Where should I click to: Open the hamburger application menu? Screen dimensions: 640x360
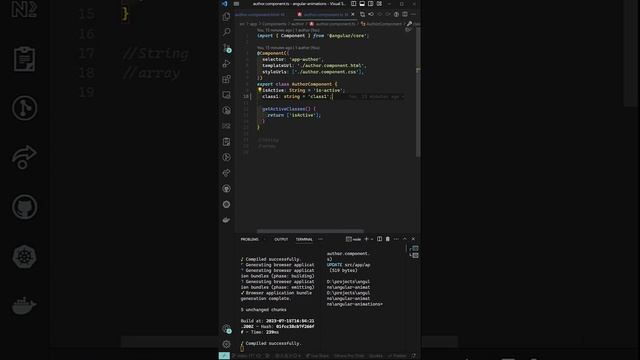236,4
